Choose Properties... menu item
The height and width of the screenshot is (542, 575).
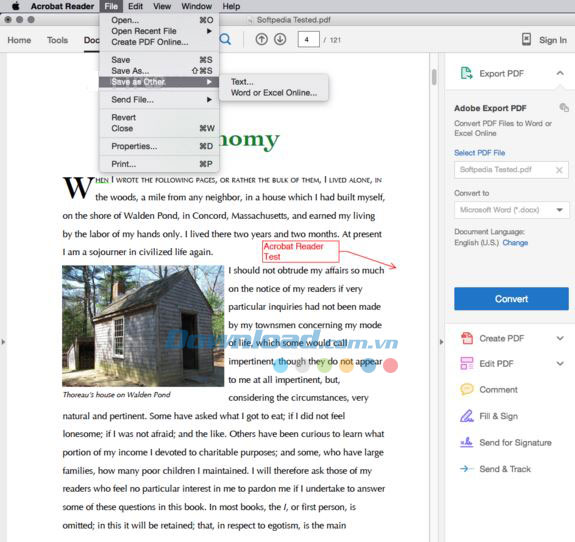pos(159,146)
